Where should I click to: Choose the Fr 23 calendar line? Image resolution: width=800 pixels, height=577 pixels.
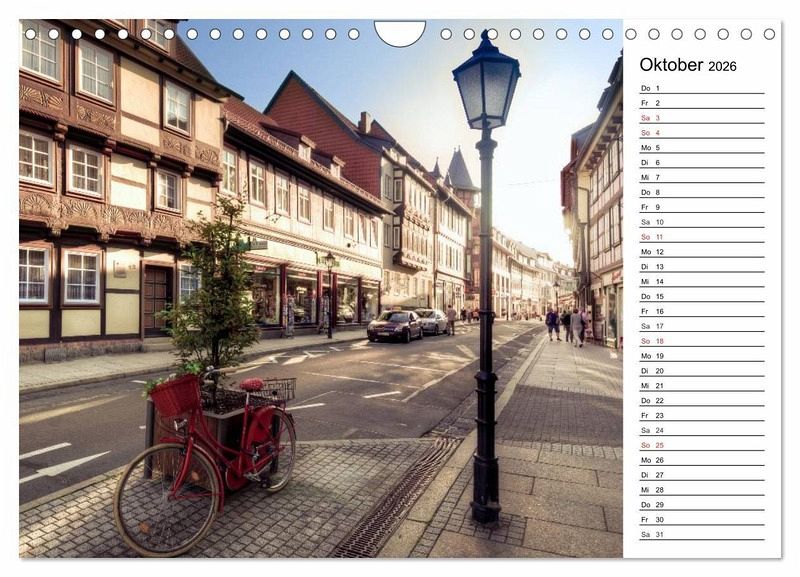click(701, 415)
